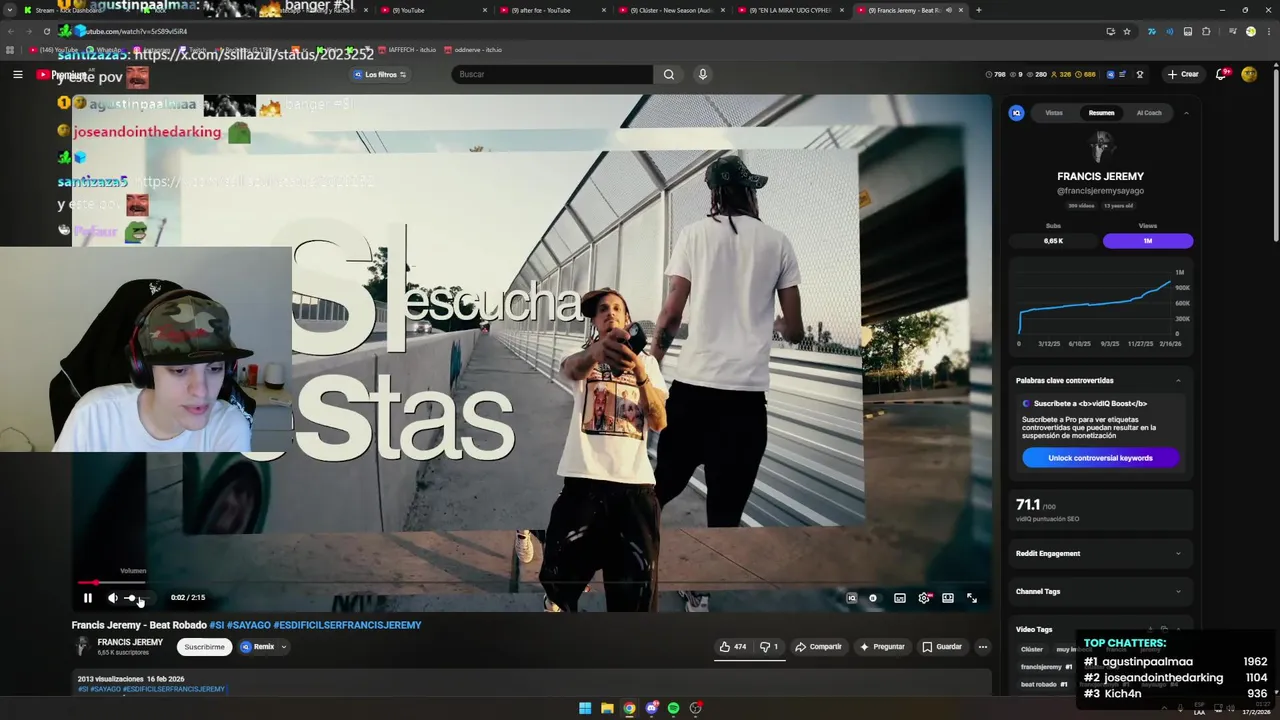1280x720 pixels.
Task: Mute the video with speaker icon
Action: 113,598
